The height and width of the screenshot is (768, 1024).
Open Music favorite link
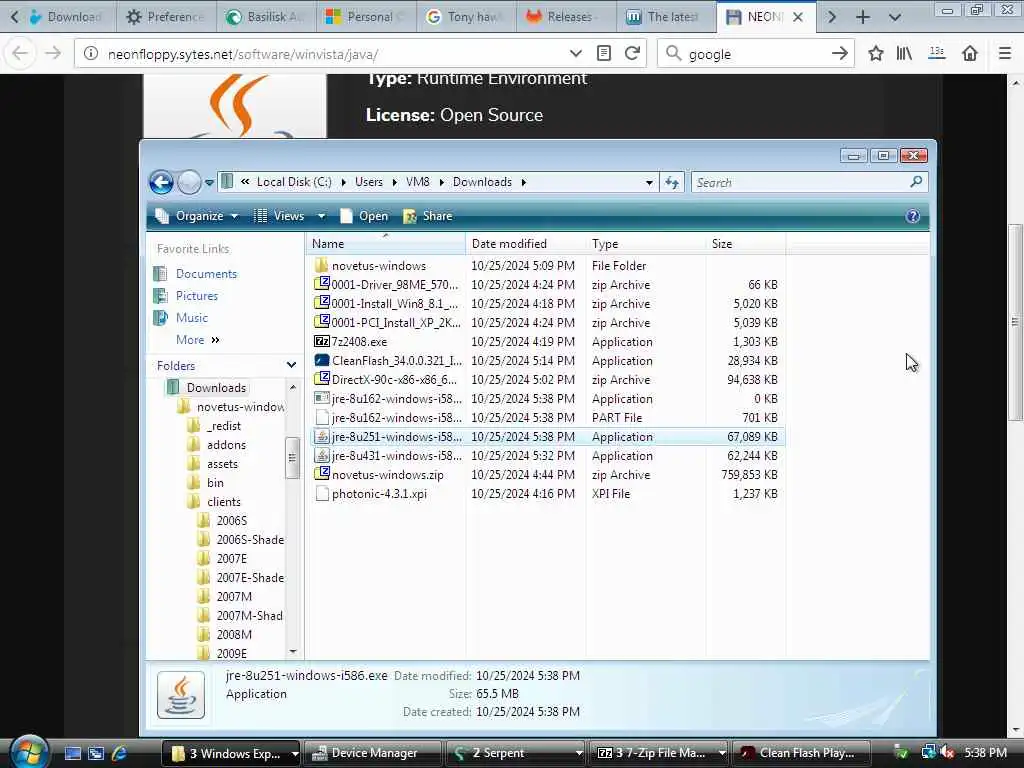tap(191, 318)
